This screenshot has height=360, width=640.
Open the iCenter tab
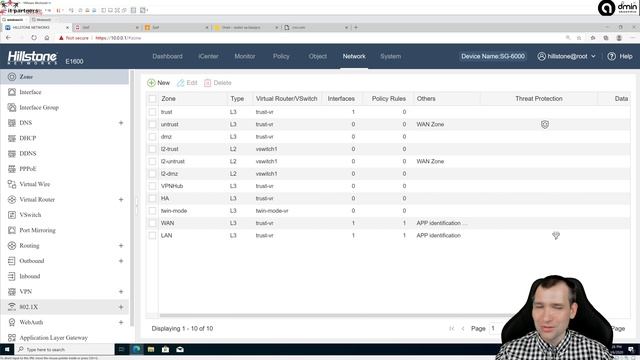[x=208, y=56]
